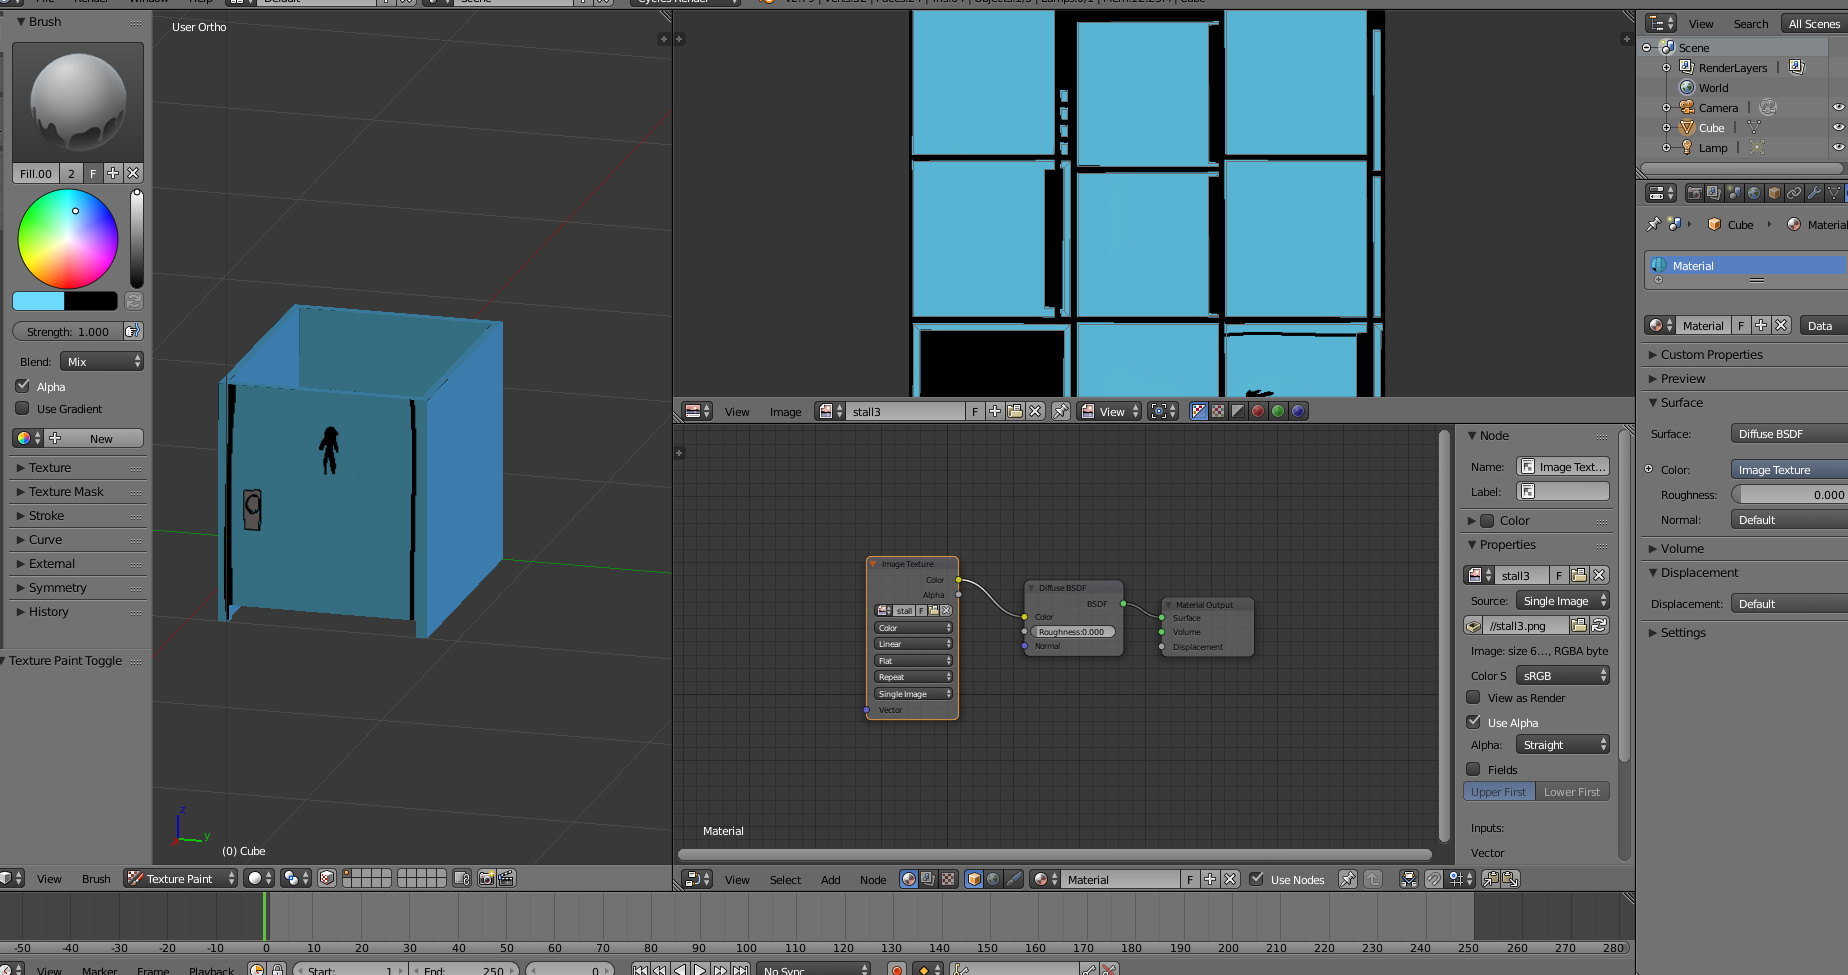Open the World tab in the properties editor
1848x975 pixels.
tap(1754, 193)
